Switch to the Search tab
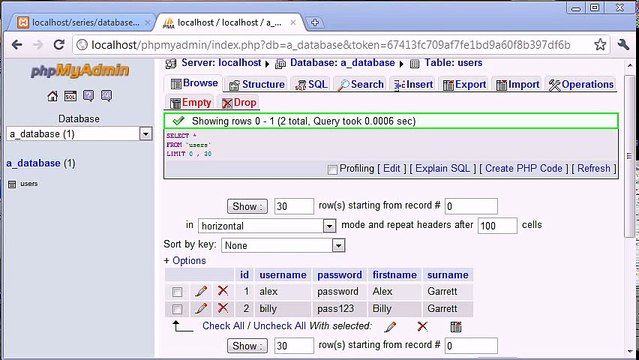The image size is (639, 360). point(361,84)
